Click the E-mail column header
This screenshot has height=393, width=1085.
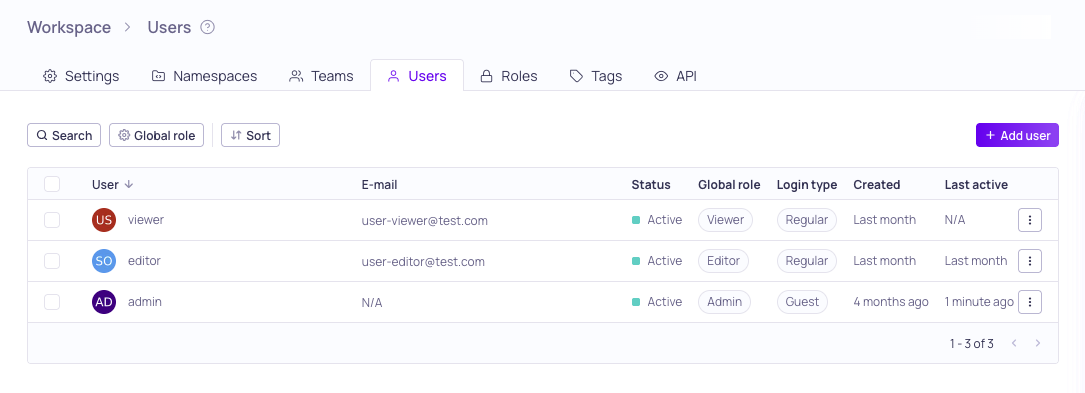coord(379,185)
